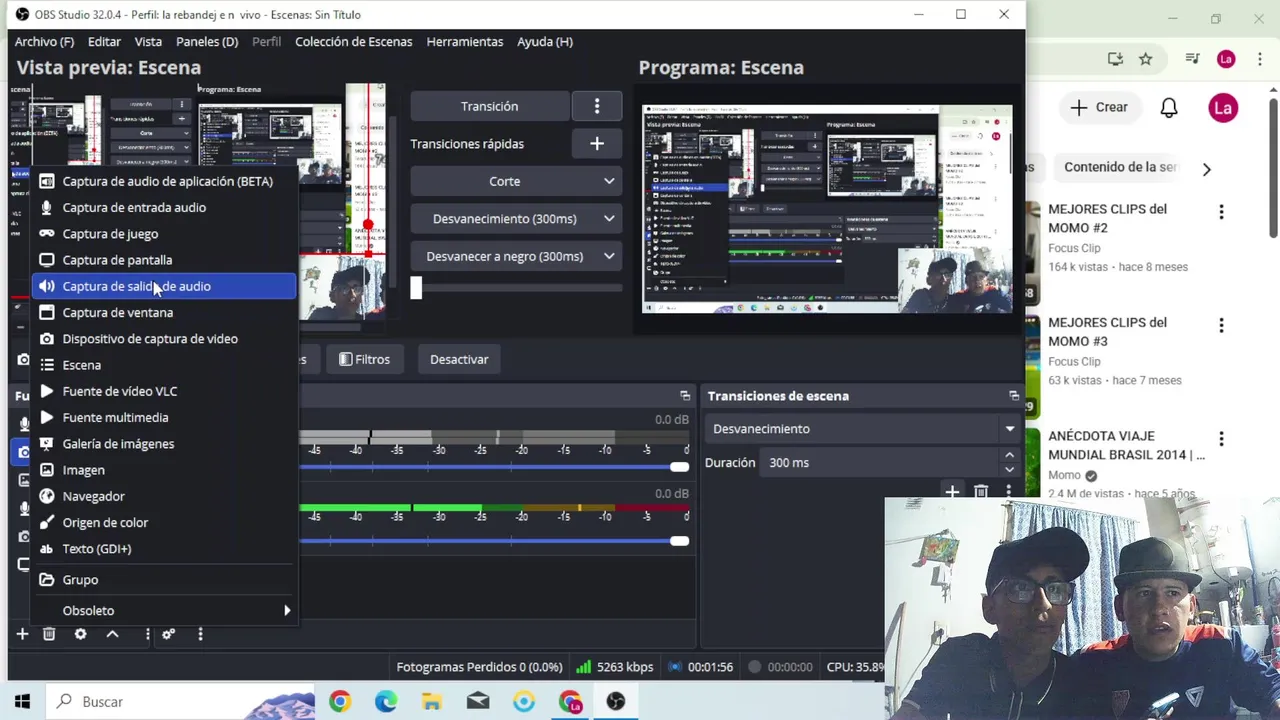This screenshot has width=1280, height=720.
Task: Select Fuente de vídeo VLC
Action: pyautogui.click(x=164, y=391)
